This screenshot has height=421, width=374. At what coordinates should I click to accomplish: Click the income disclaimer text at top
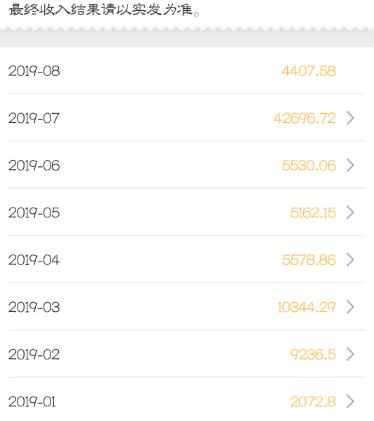pyautogui.click(x=105, y=9)
